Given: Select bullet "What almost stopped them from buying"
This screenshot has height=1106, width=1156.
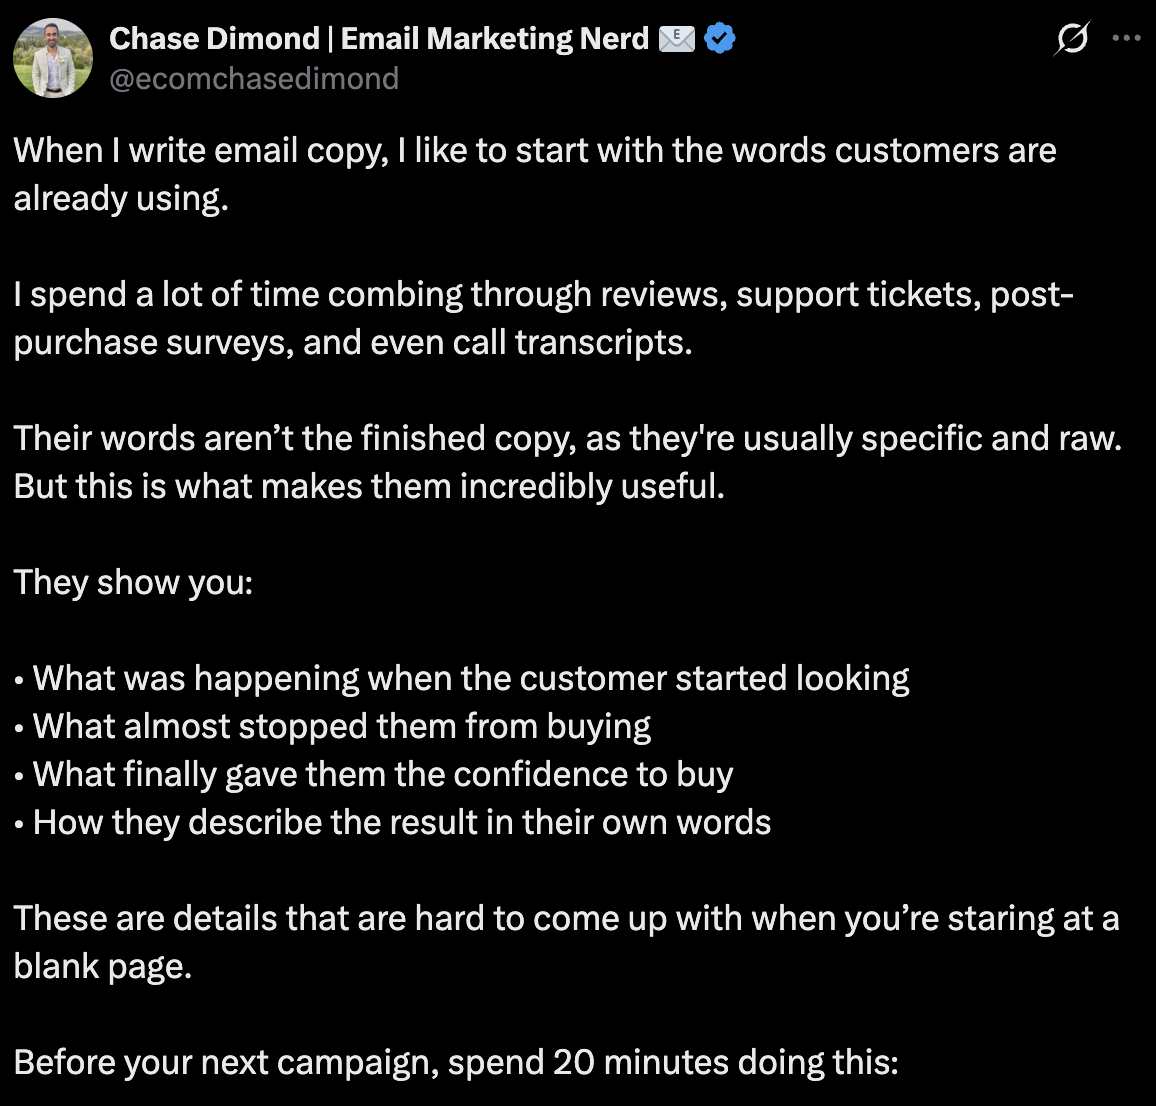Looking at the screenshot, I should click(x=332, y=726).
